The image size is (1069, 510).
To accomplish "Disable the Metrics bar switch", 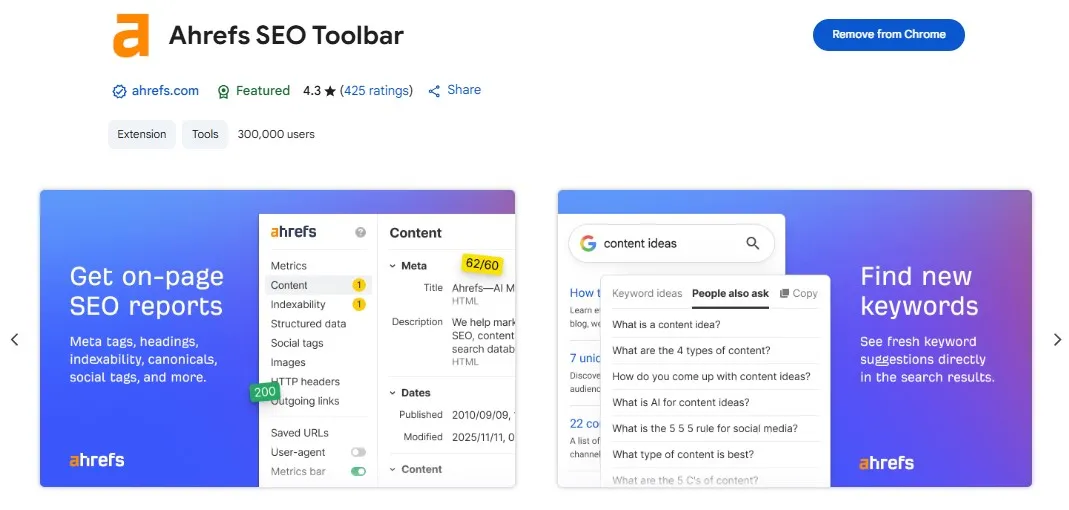I will click(x=358, y=471).
